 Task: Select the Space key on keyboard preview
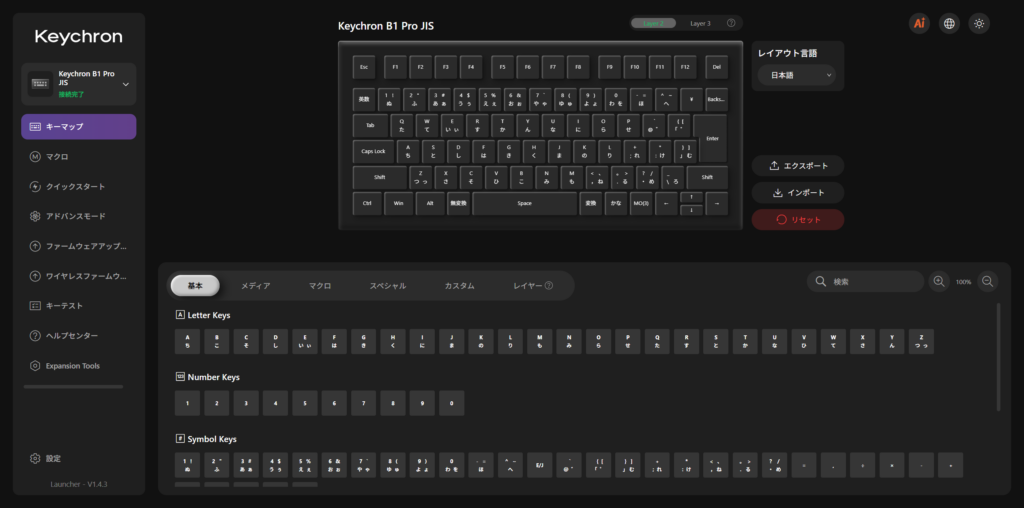tap(524, 204)
